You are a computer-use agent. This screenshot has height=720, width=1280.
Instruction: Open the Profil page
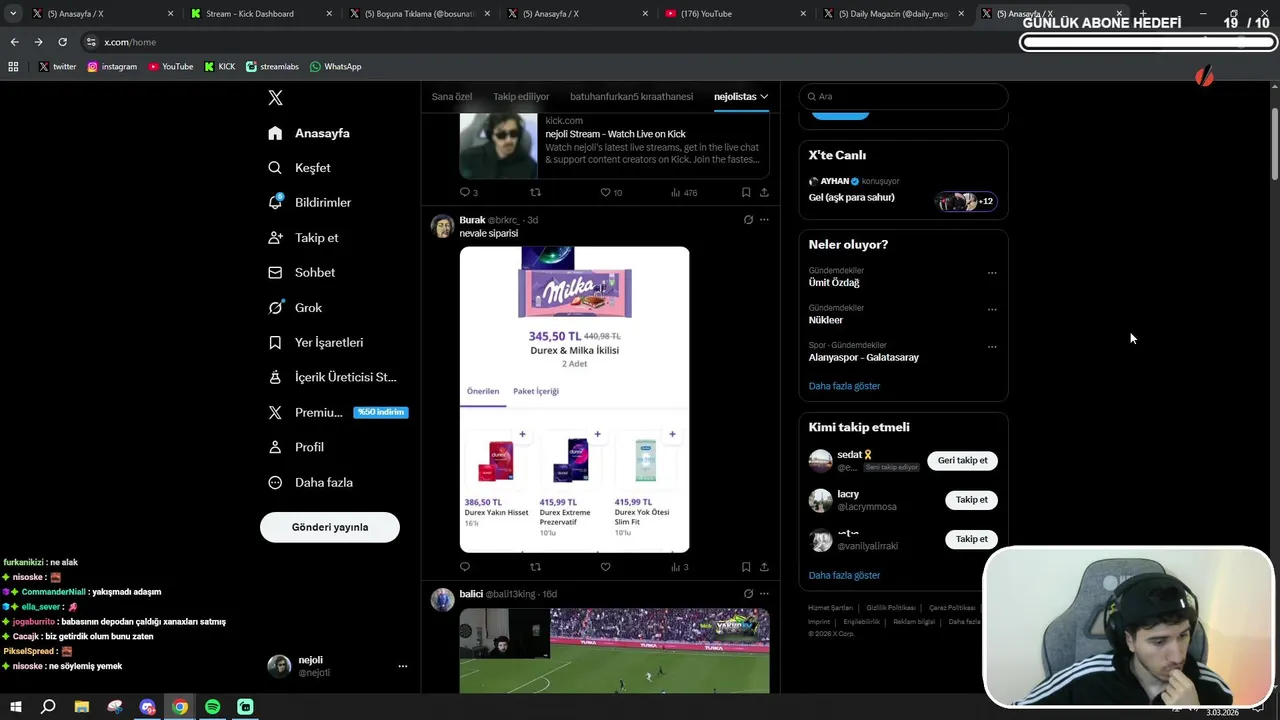click(x=296, y=447)
